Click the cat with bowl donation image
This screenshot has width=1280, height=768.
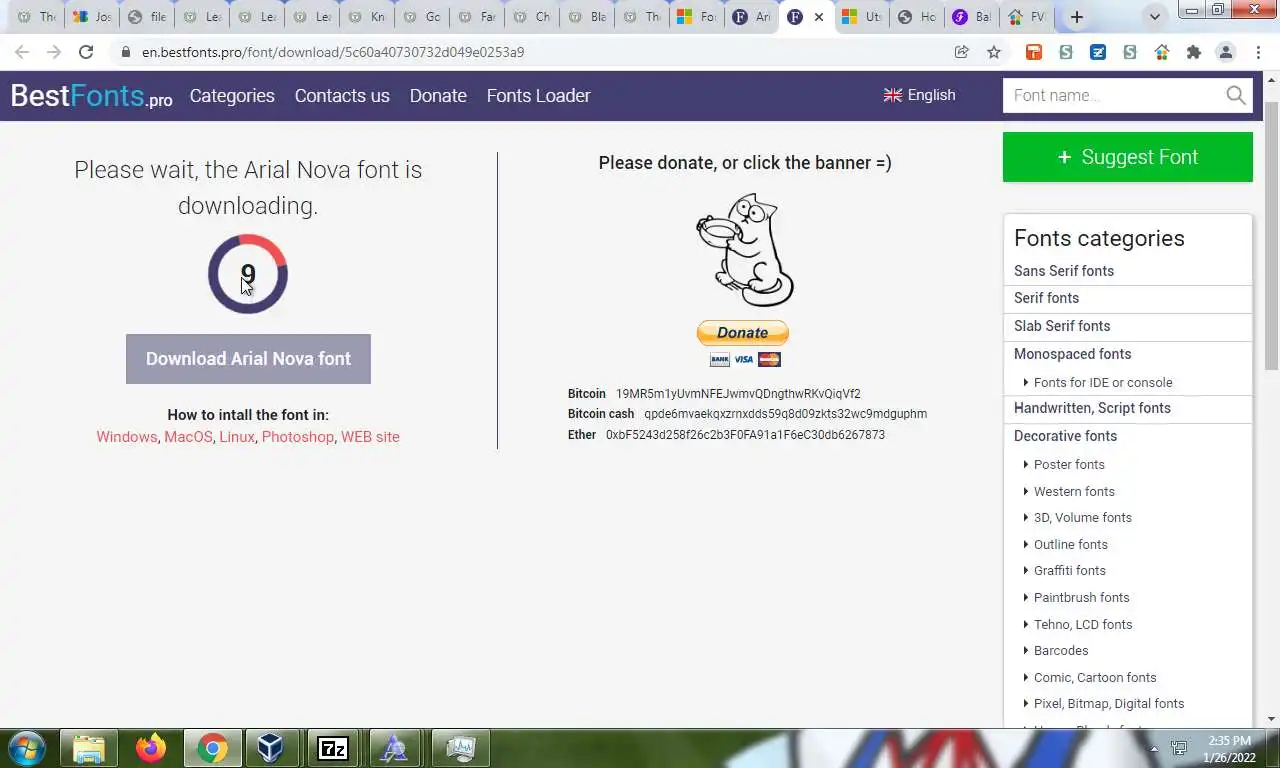(745, 250)
